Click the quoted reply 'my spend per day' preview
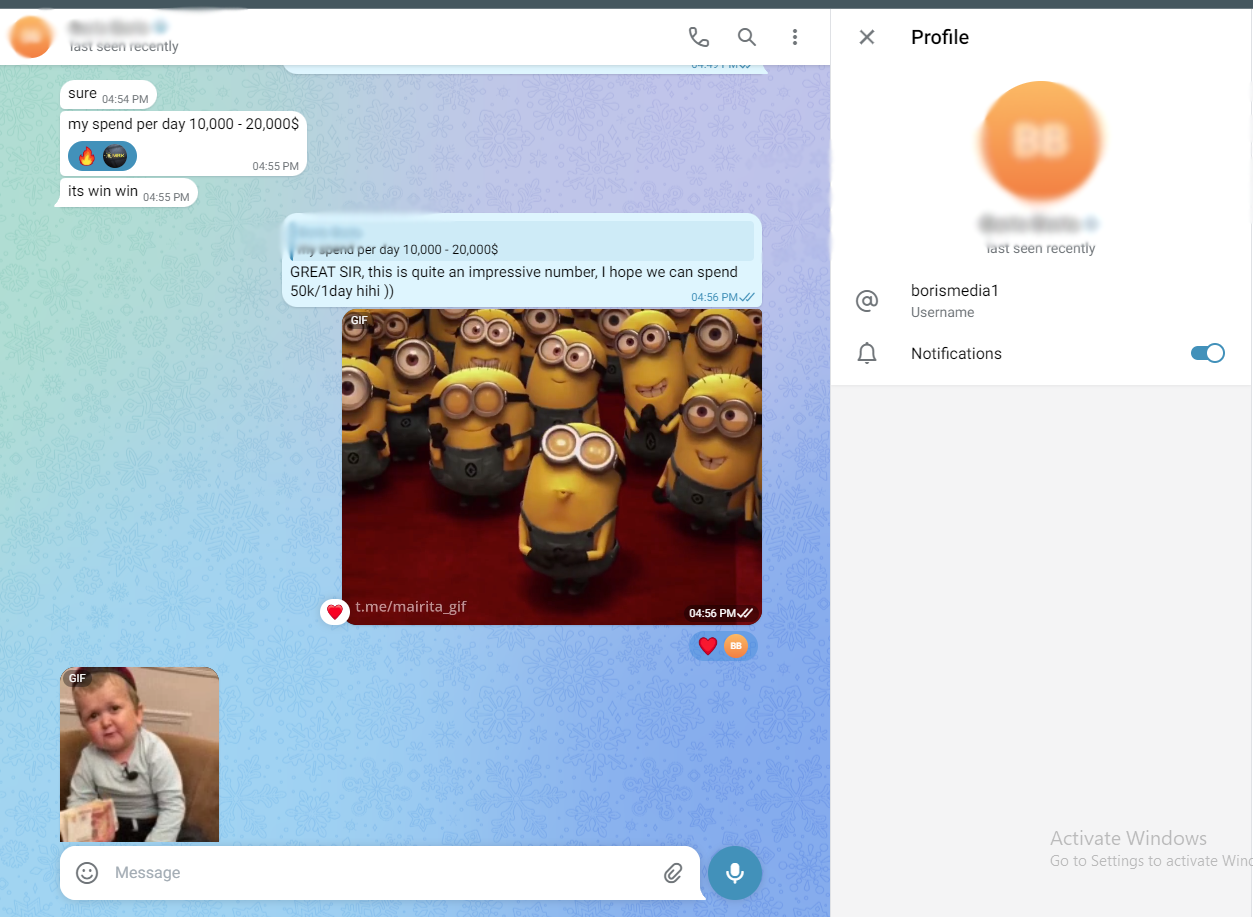Viewport: 1253px width, 917px height. [522, 241]
